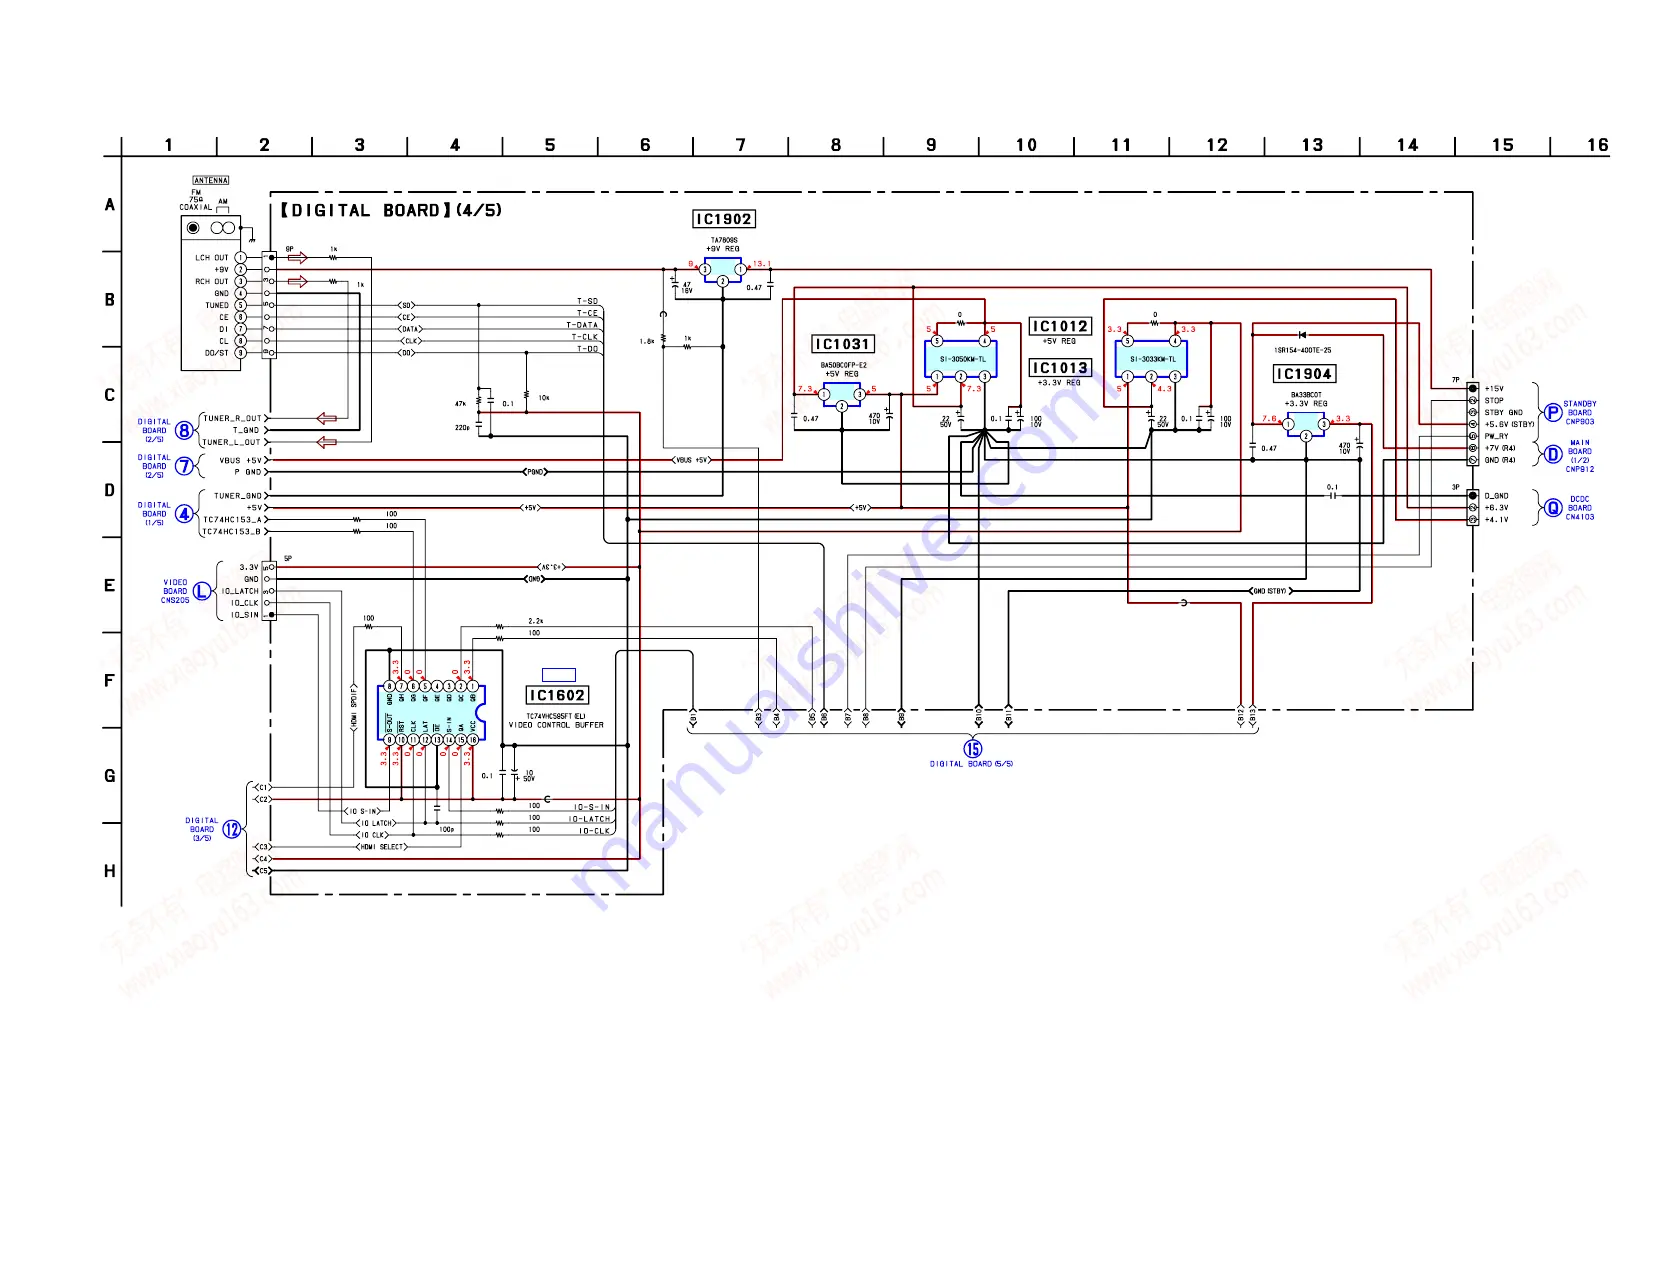The image size is (1680, 1263).
Task: Click the +4.1V connector pin label
Action: tap(1496, 520)
